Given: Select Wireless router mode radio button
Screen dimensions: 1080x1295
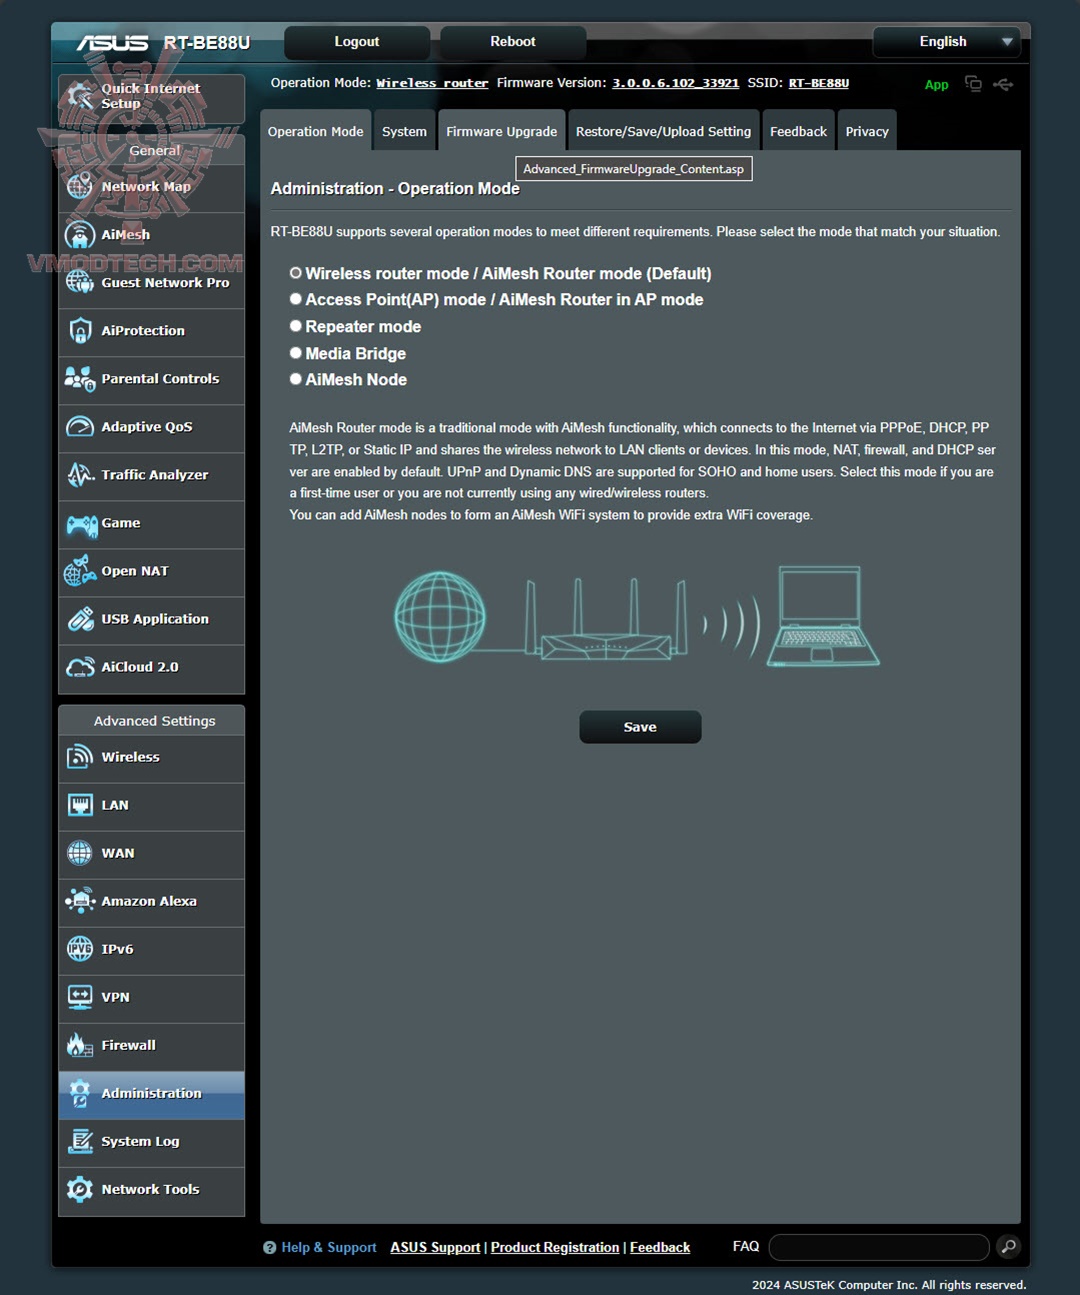Looking at the screenshot, I should pos(296,273).
